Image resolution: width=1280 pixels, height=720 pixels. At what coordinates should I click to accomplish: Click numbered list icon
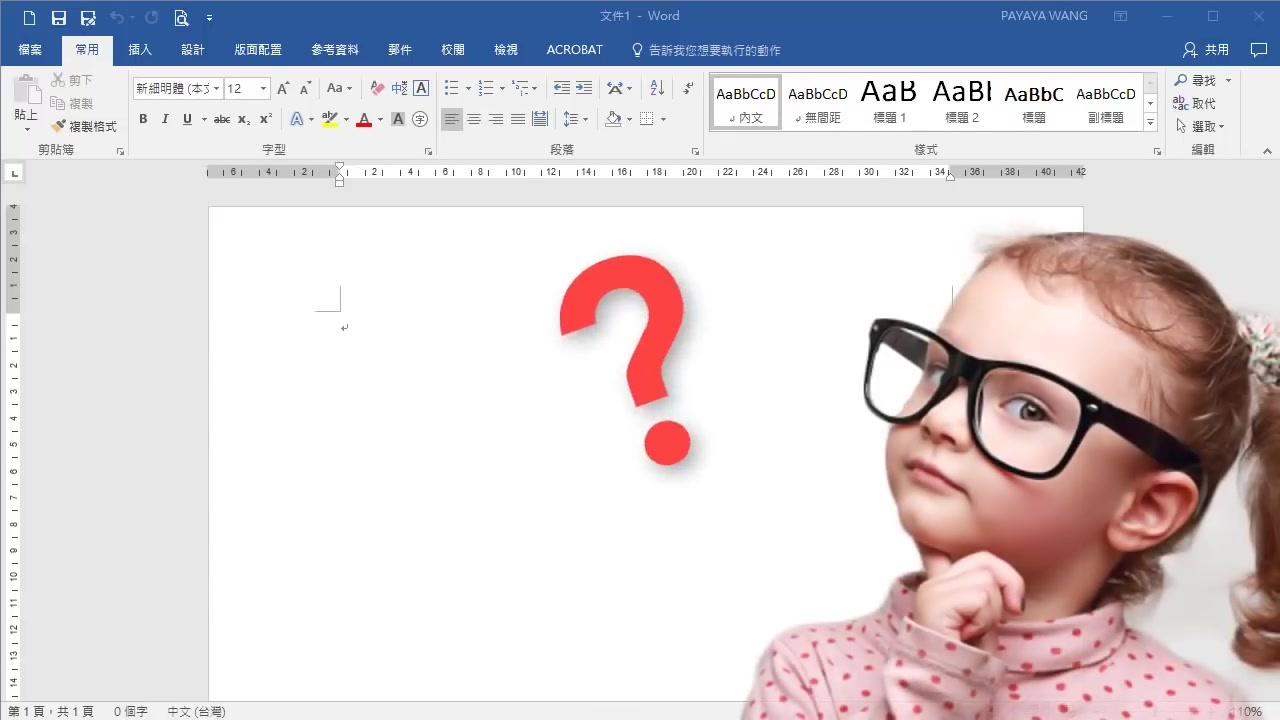(x=486, y=88)
